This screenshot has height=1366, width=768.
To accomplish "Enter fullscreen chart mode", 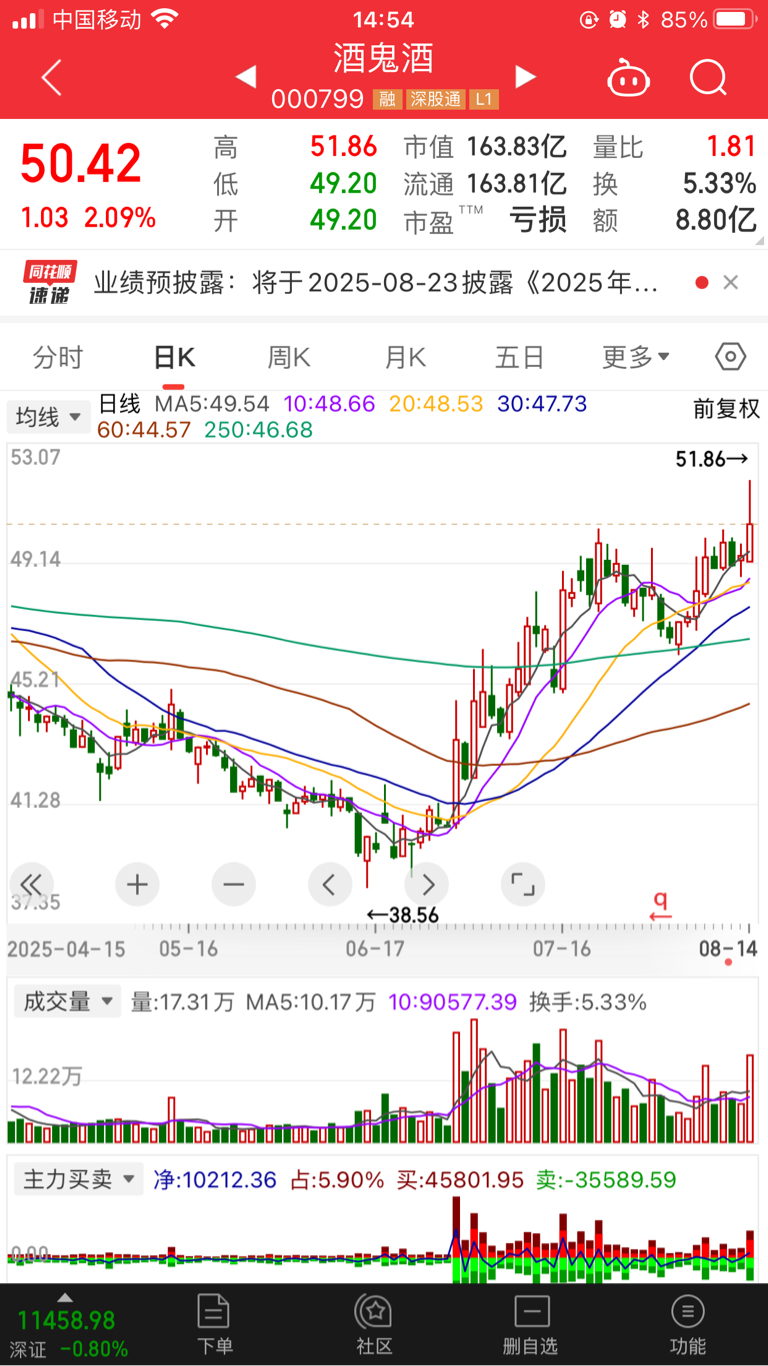I will point(523,884).
